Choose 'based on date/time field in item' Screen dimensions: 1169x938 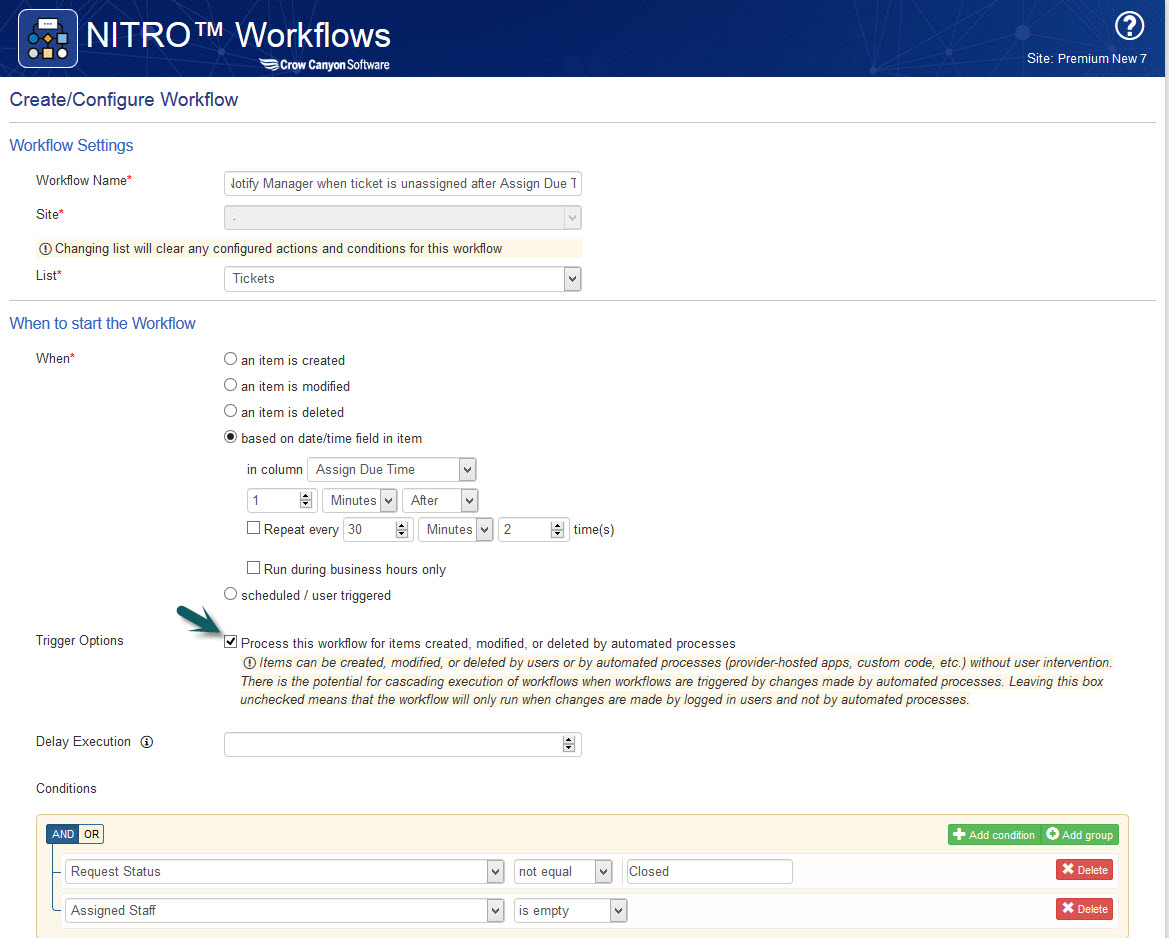point(230,438)
